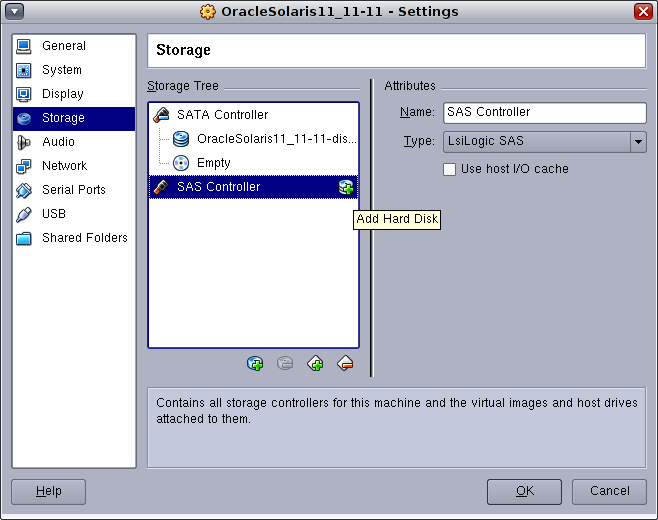This screenshot has height=520, width=658.
Task: Click the controller Name text field
Action: click(x=544, y=112)
